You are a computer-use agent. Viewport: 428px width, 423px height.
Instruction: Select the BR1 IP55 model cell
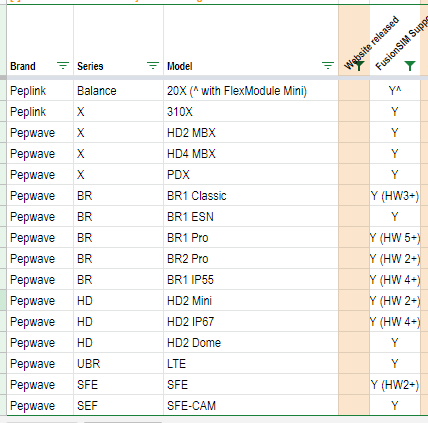[251, 280]
